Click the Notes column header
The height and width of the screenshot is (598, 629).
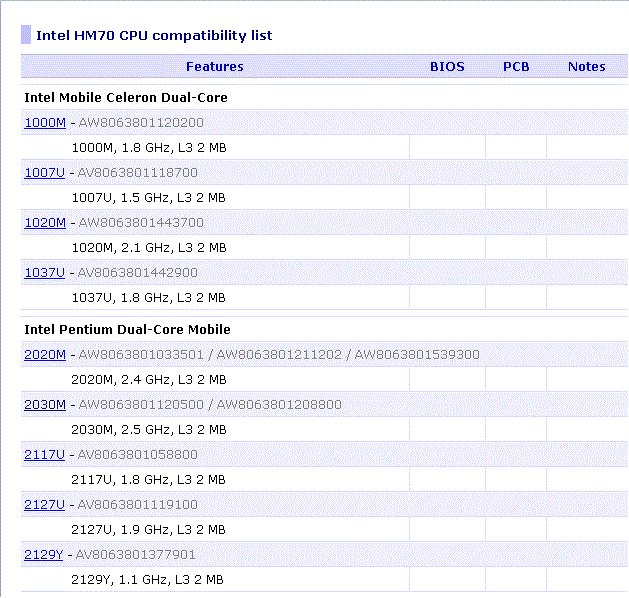586,67
